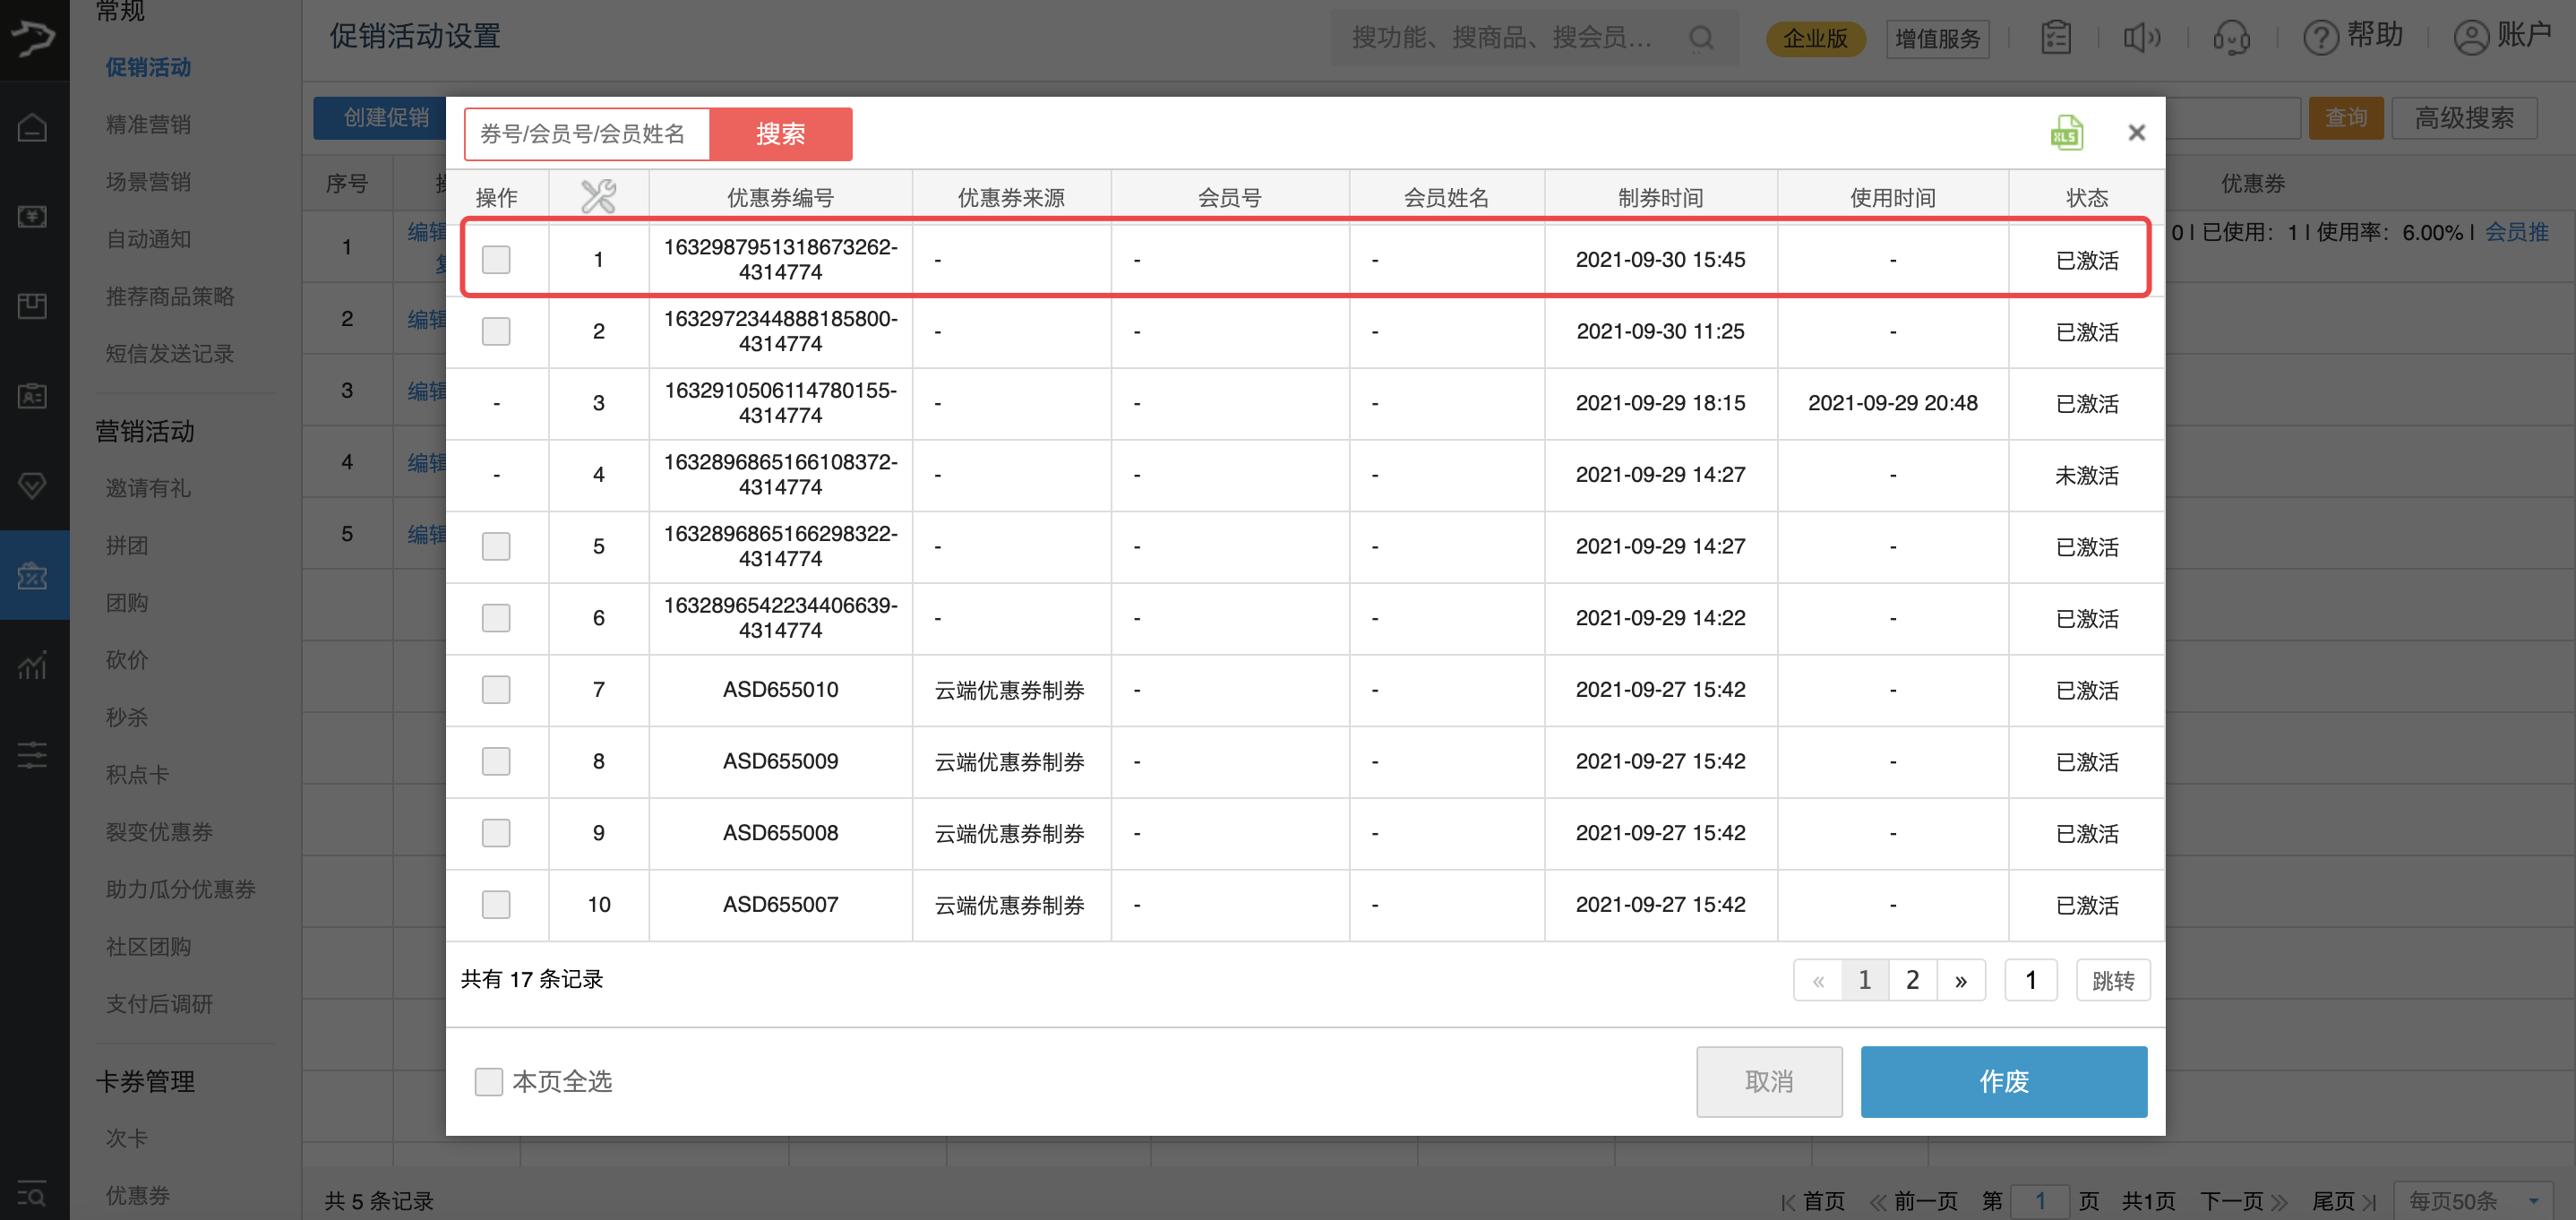Open 自动通知 in the sidebar menu

click(x=148, y=239)
